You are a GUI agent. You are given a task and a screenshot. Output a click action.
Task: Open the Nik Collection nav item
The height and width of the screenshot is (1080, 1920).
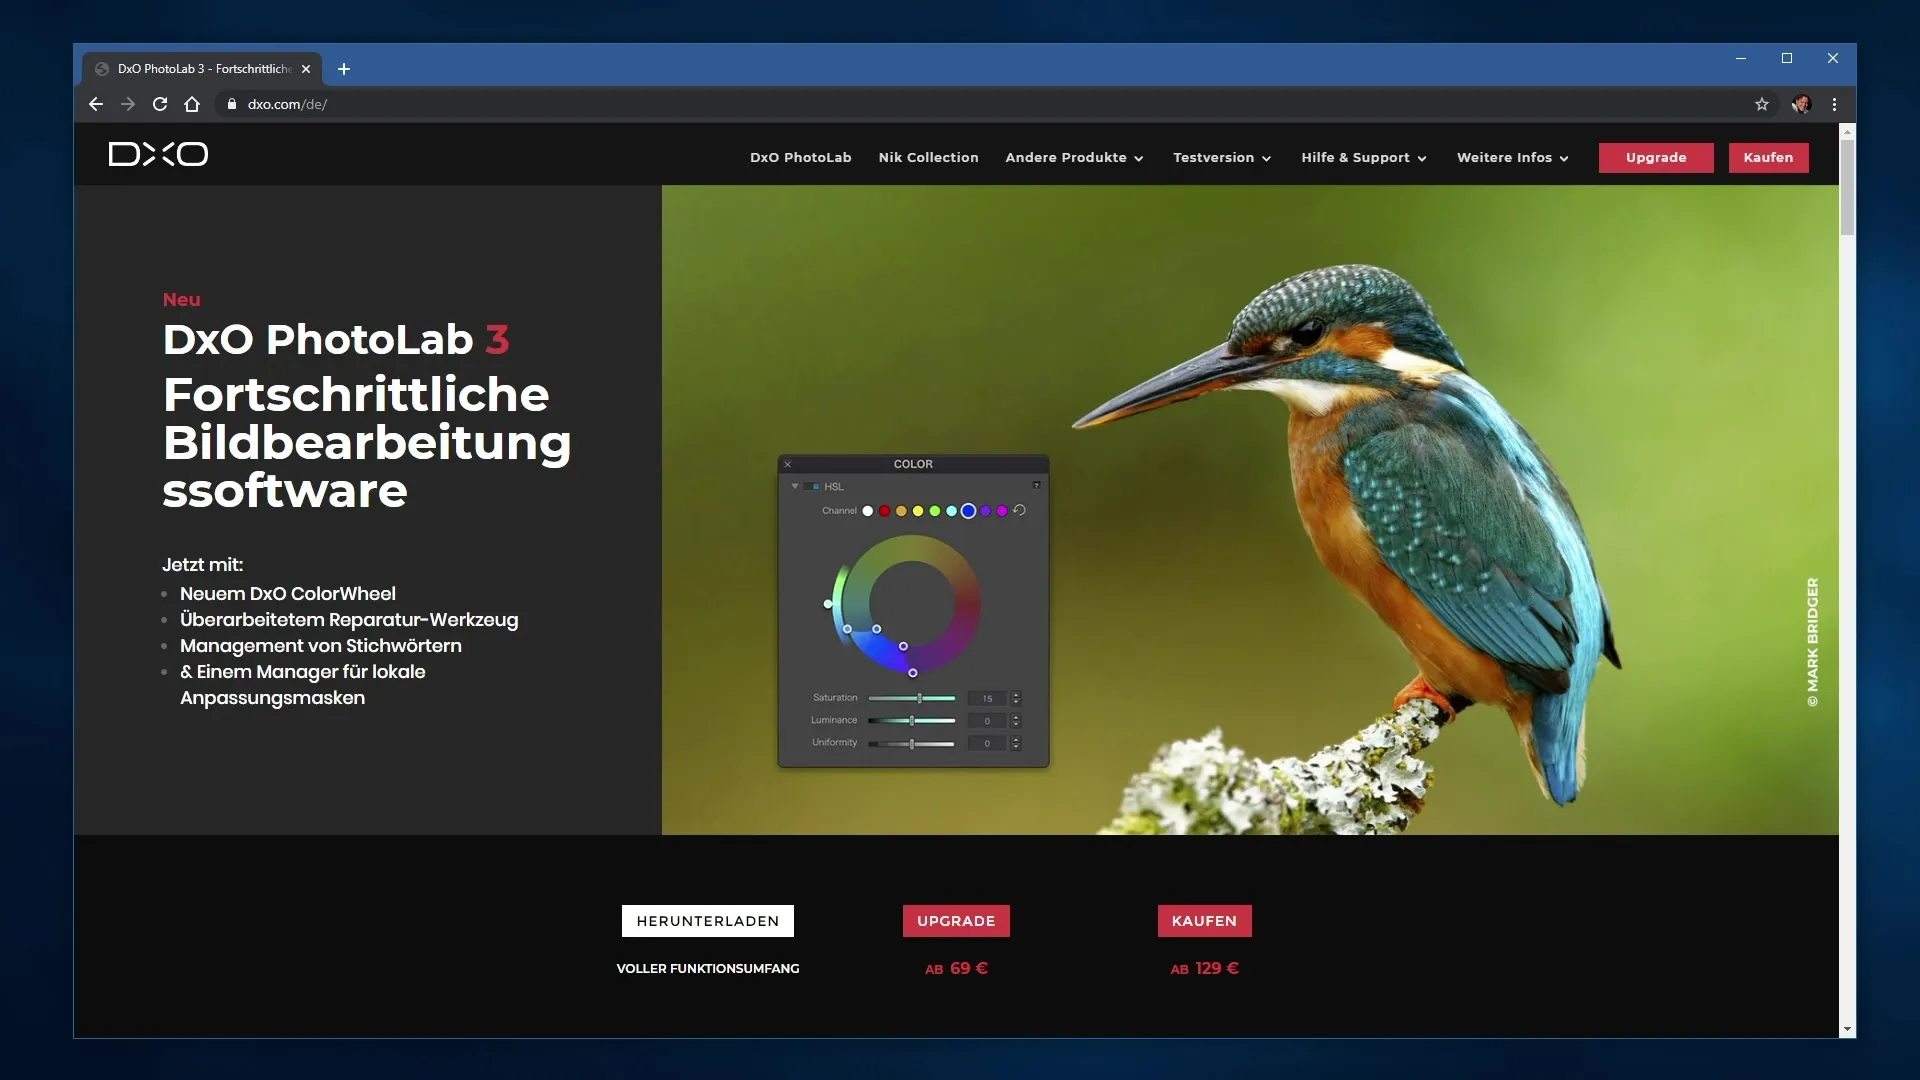point(928,157)
